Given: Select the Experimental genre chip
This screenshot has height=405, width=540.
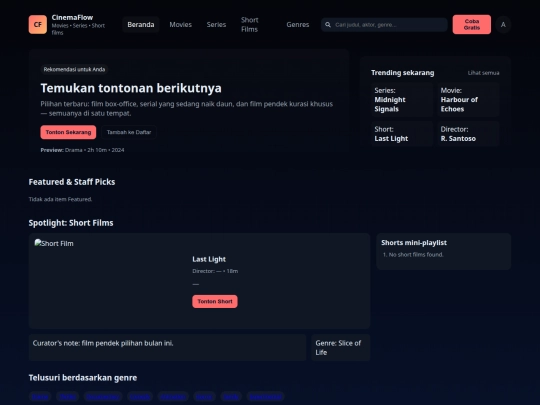Looking at the screenshot, I should (x=265, y=397).
